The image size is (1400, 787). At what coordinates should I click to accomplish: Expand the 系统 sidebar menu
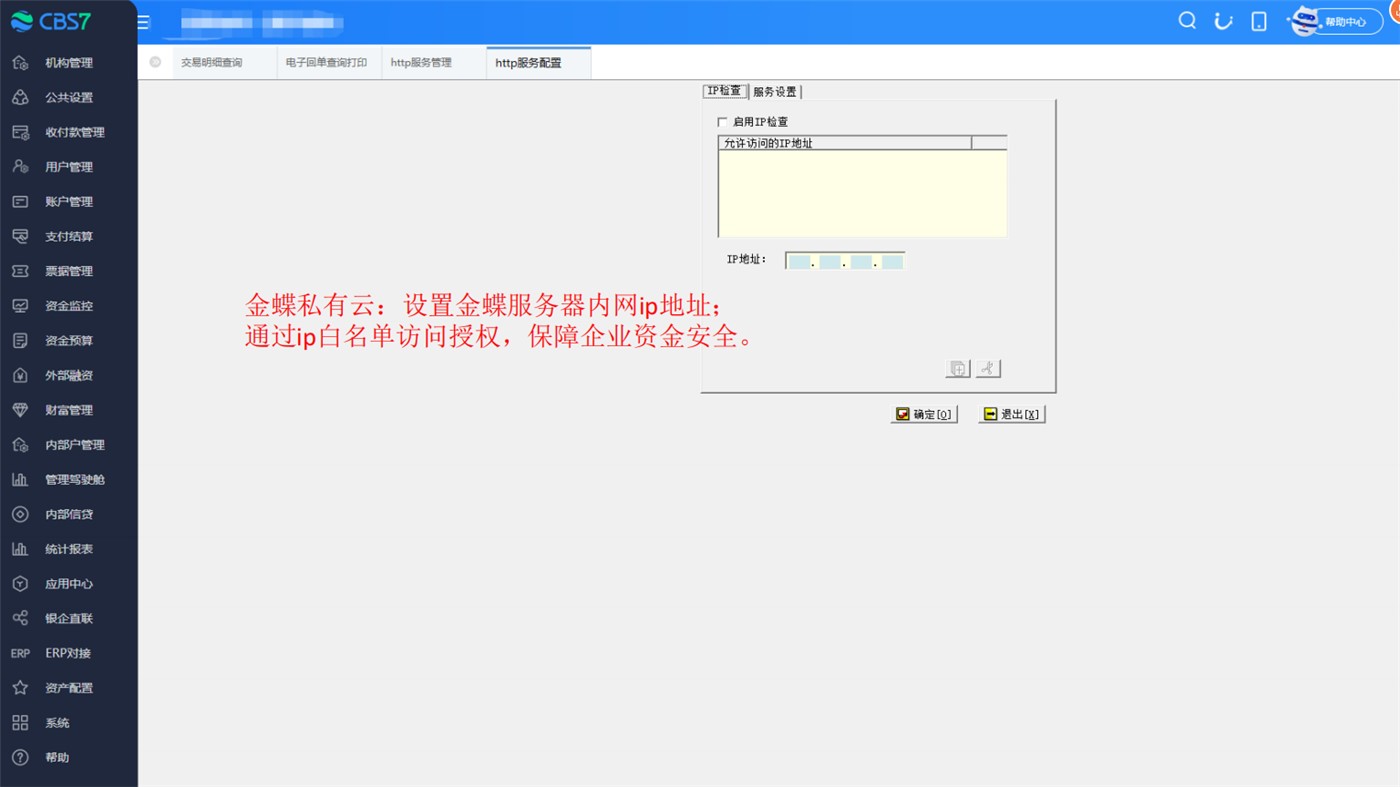[x=57, y=723]
